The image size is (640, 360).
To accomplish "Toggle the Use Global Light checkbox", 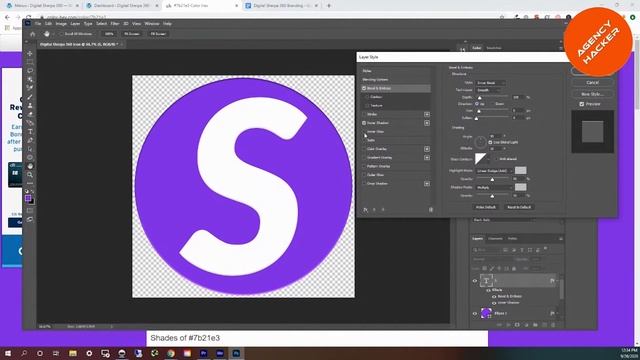I will point(490,142).
